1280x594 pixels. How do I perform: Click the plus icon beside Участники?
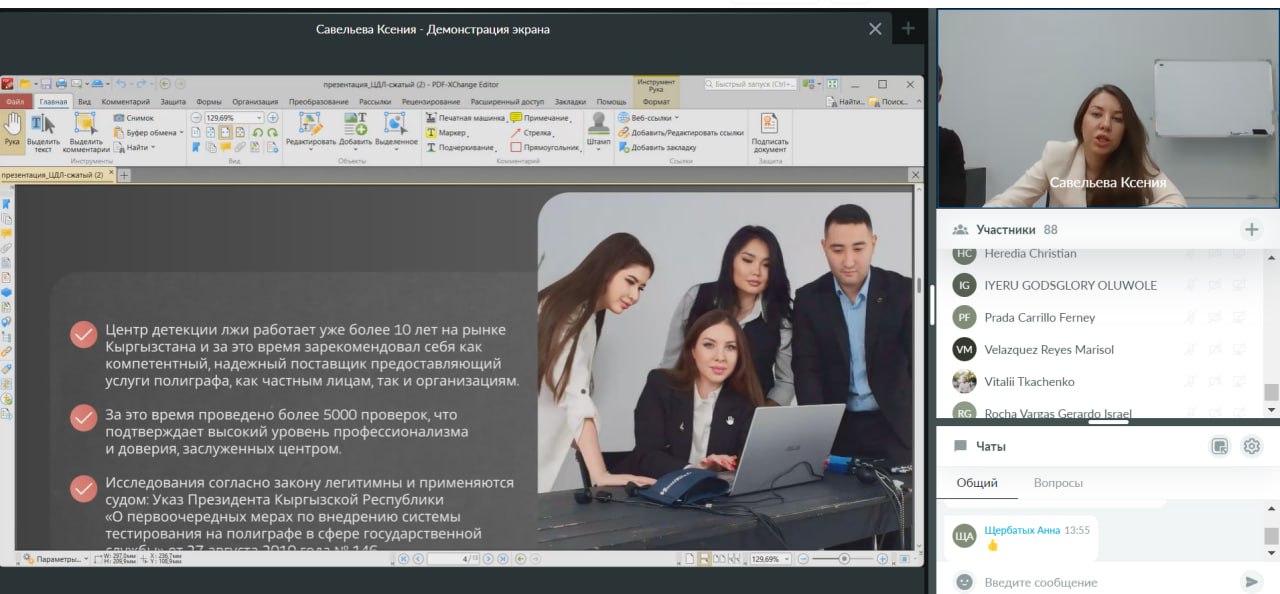coord(1251,230)
